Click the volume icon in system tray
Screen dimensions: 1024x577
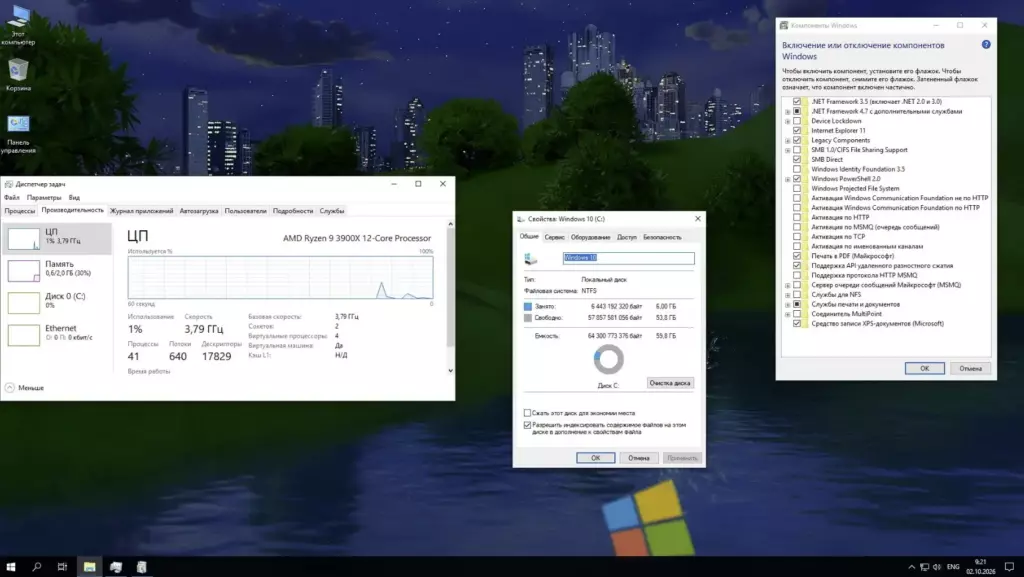coord(937,567)
